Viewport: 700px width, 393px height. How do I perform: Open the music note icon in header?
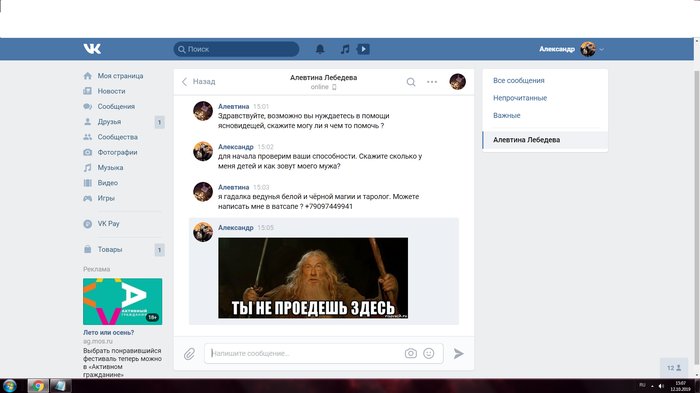tap(345, 49)
